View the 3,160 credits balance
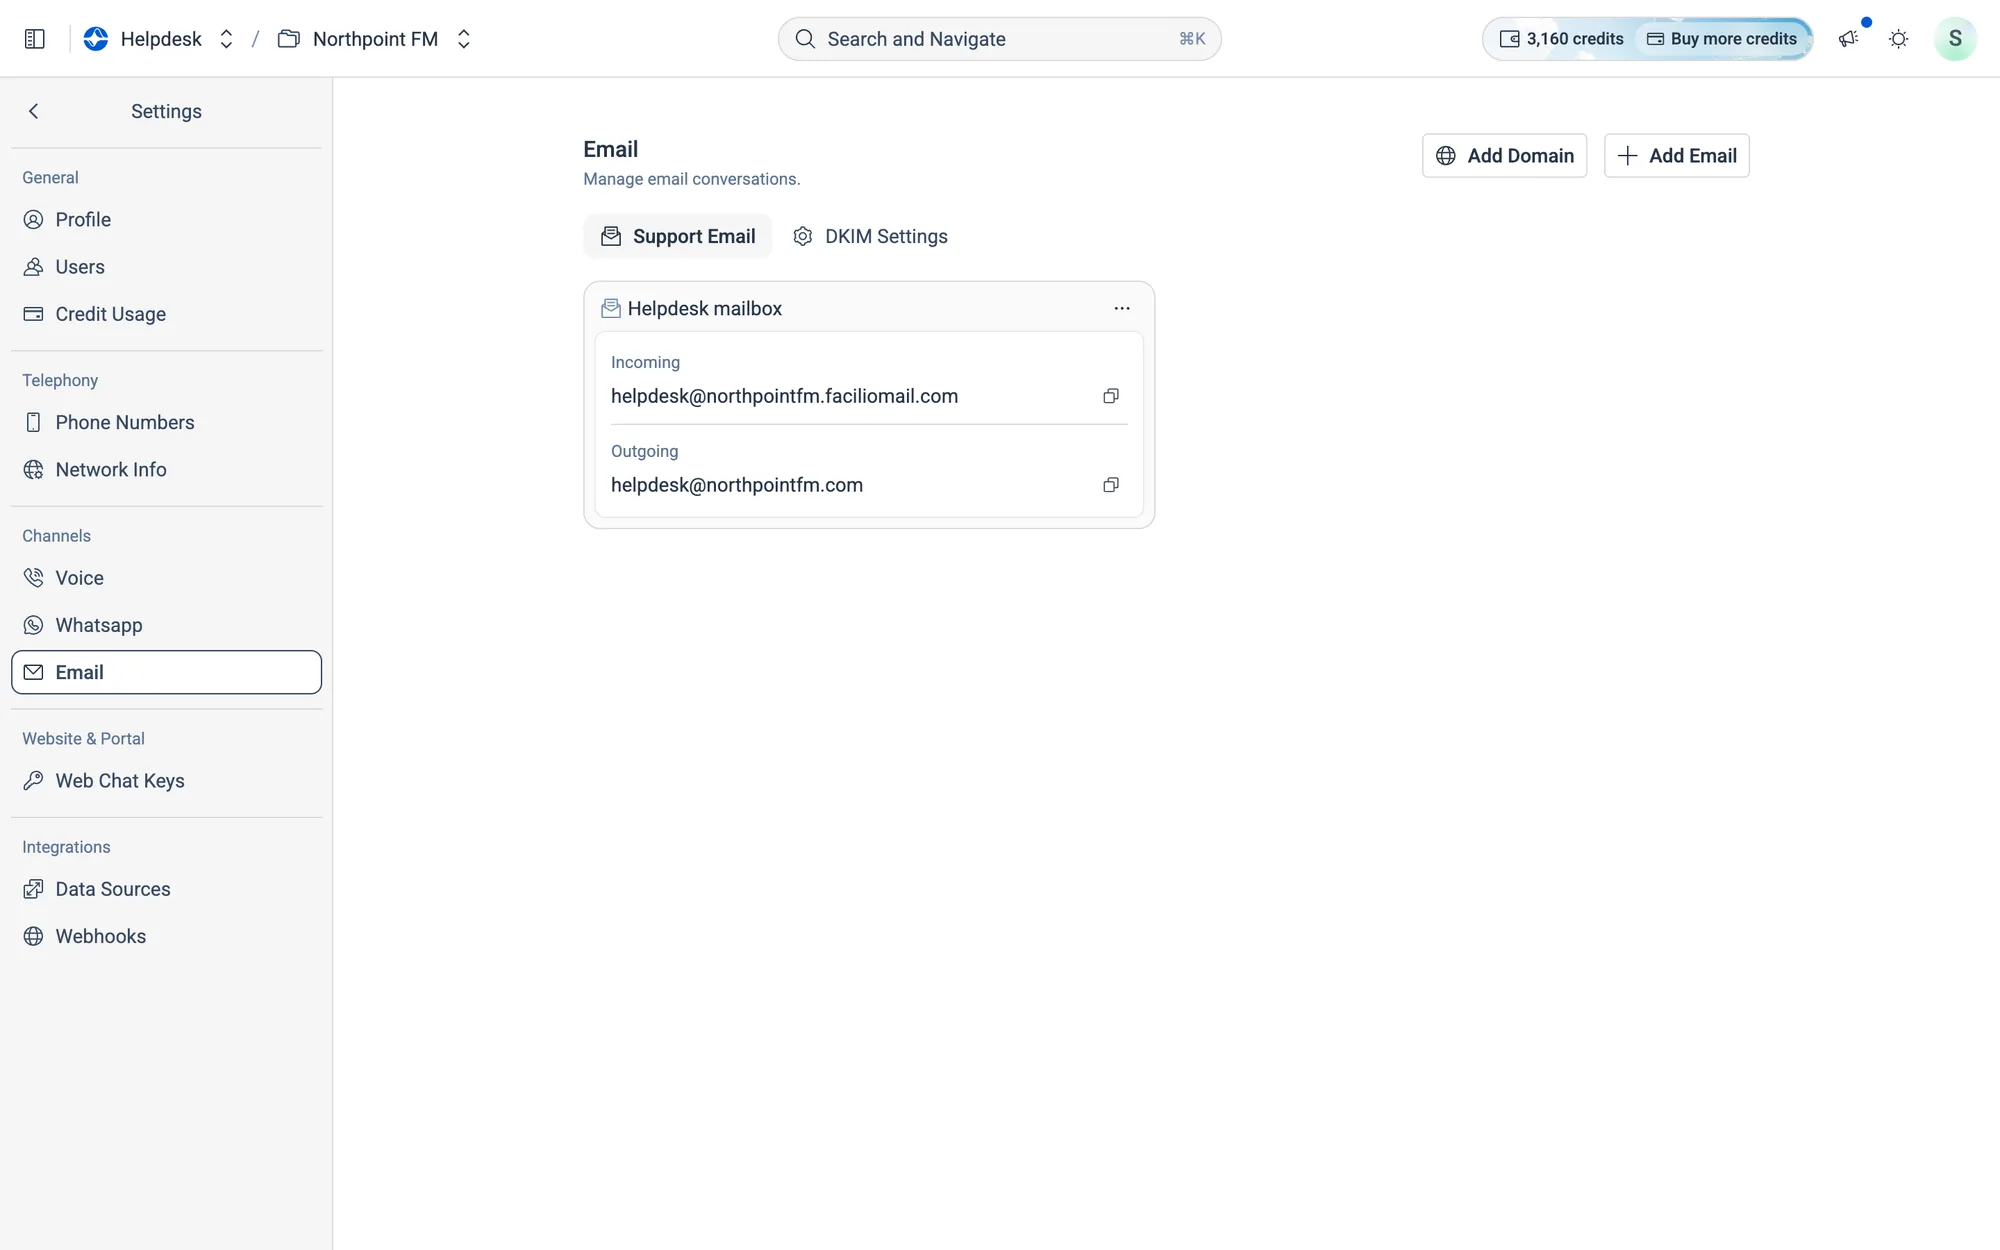 tap(1561, 39)
